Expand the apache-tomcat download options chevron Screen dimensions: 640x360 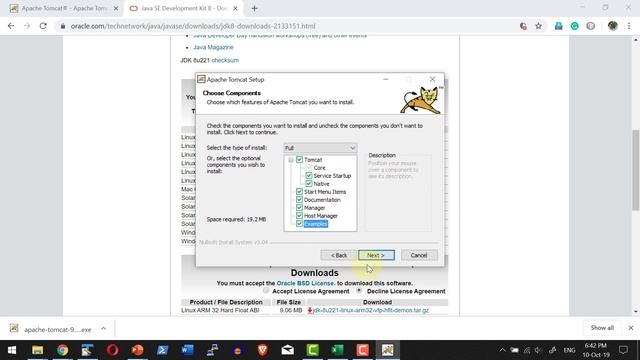click(103, 329)
